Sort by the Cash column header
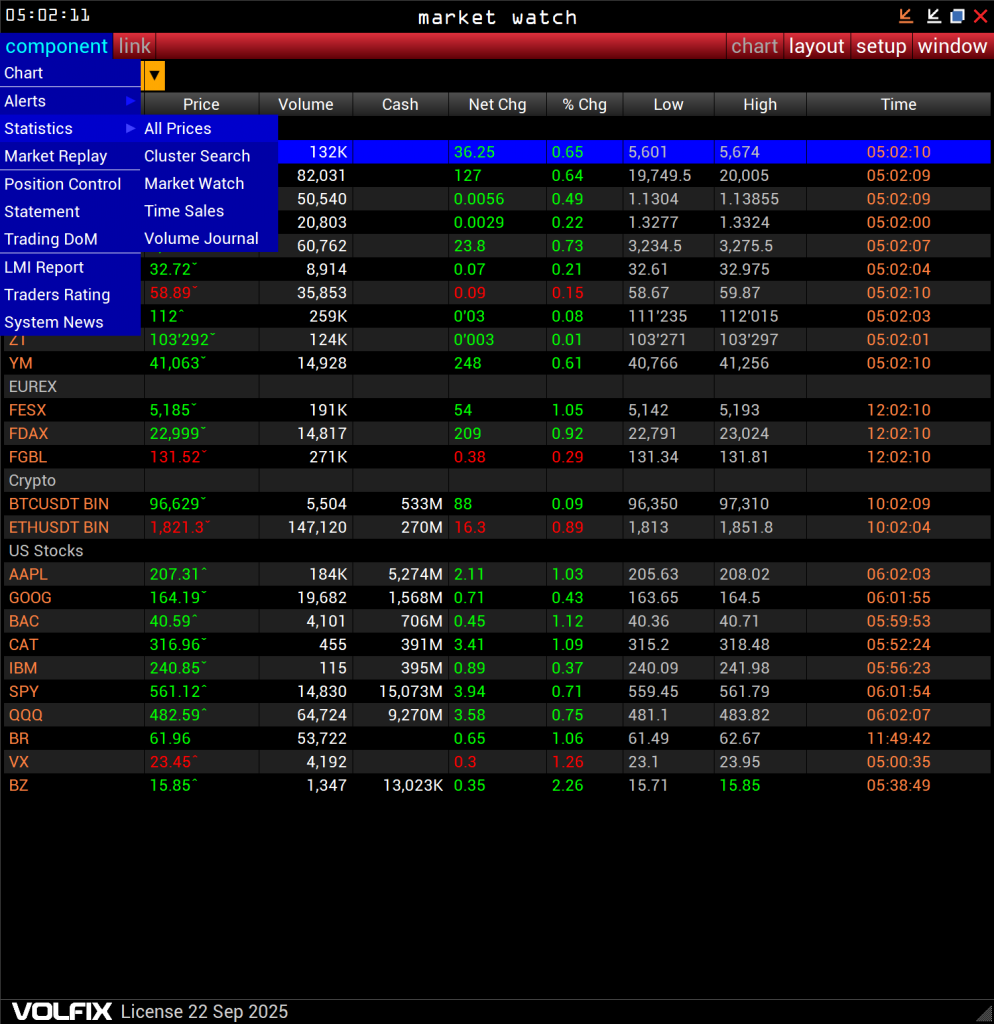Screen dimensions: 994x1024 400,104
